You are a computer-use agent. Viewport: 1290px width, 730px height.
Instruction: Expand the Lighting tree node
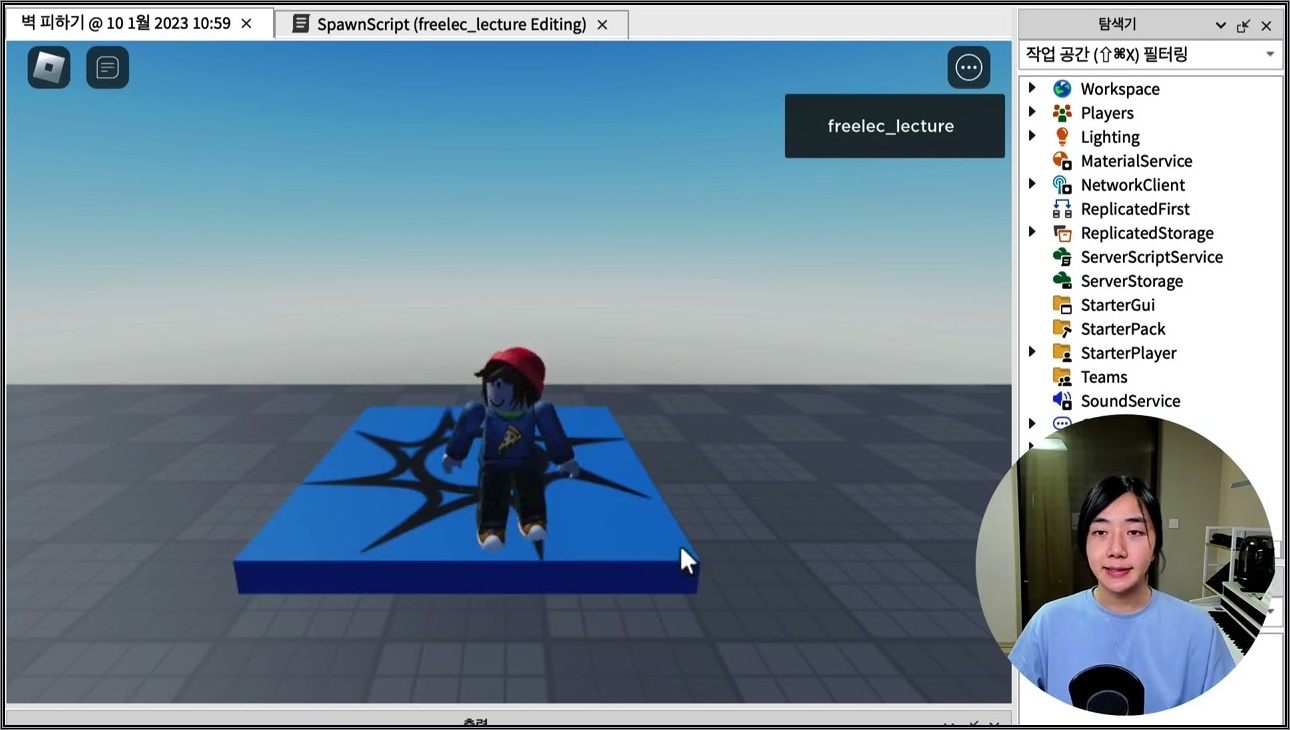tap(1032, 136)
